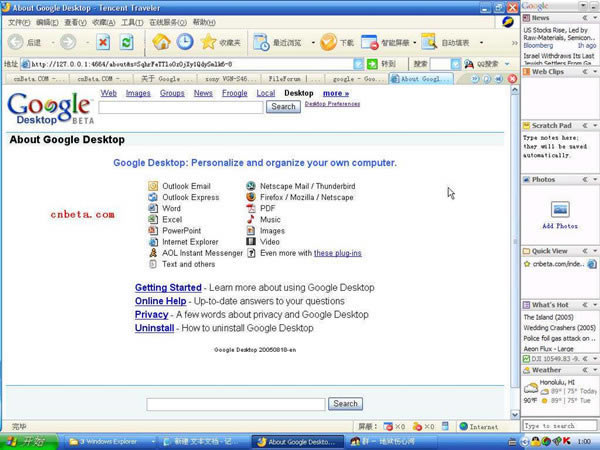Click the top Google Desktop search field

(x=181, y=107)
